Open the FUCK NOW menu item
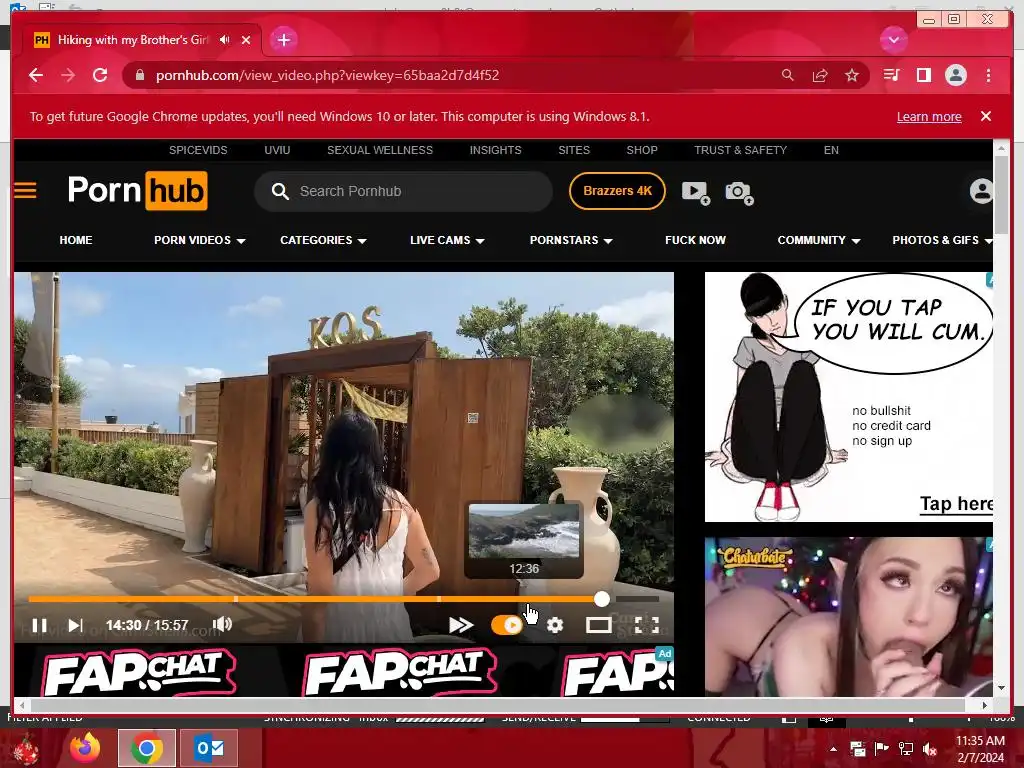Screen dimensions: 1024x768 pos(696,240)
